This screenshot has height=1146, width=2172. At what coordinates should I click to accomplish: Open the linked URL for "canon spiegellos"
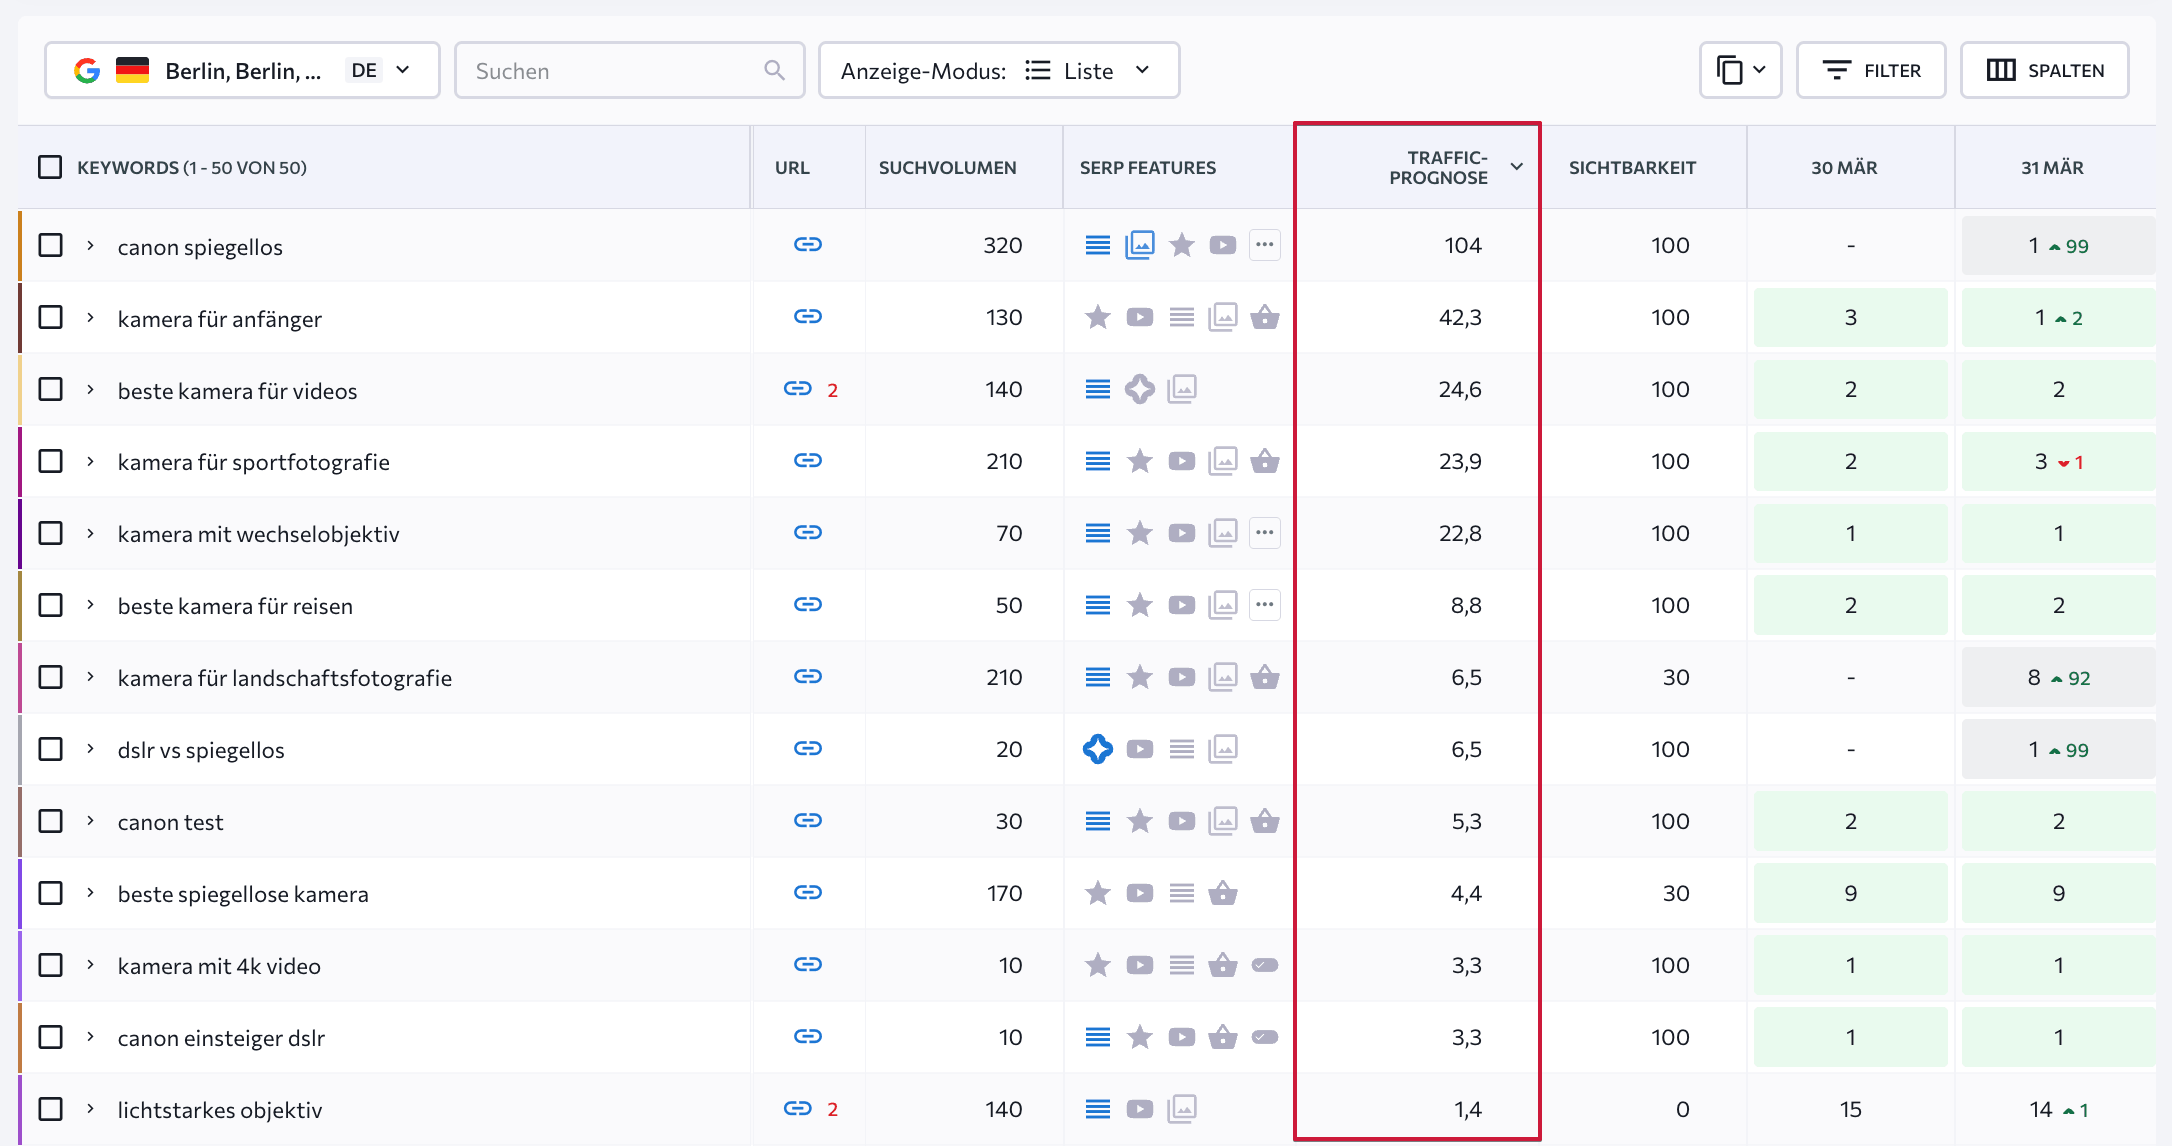[809, 244]
